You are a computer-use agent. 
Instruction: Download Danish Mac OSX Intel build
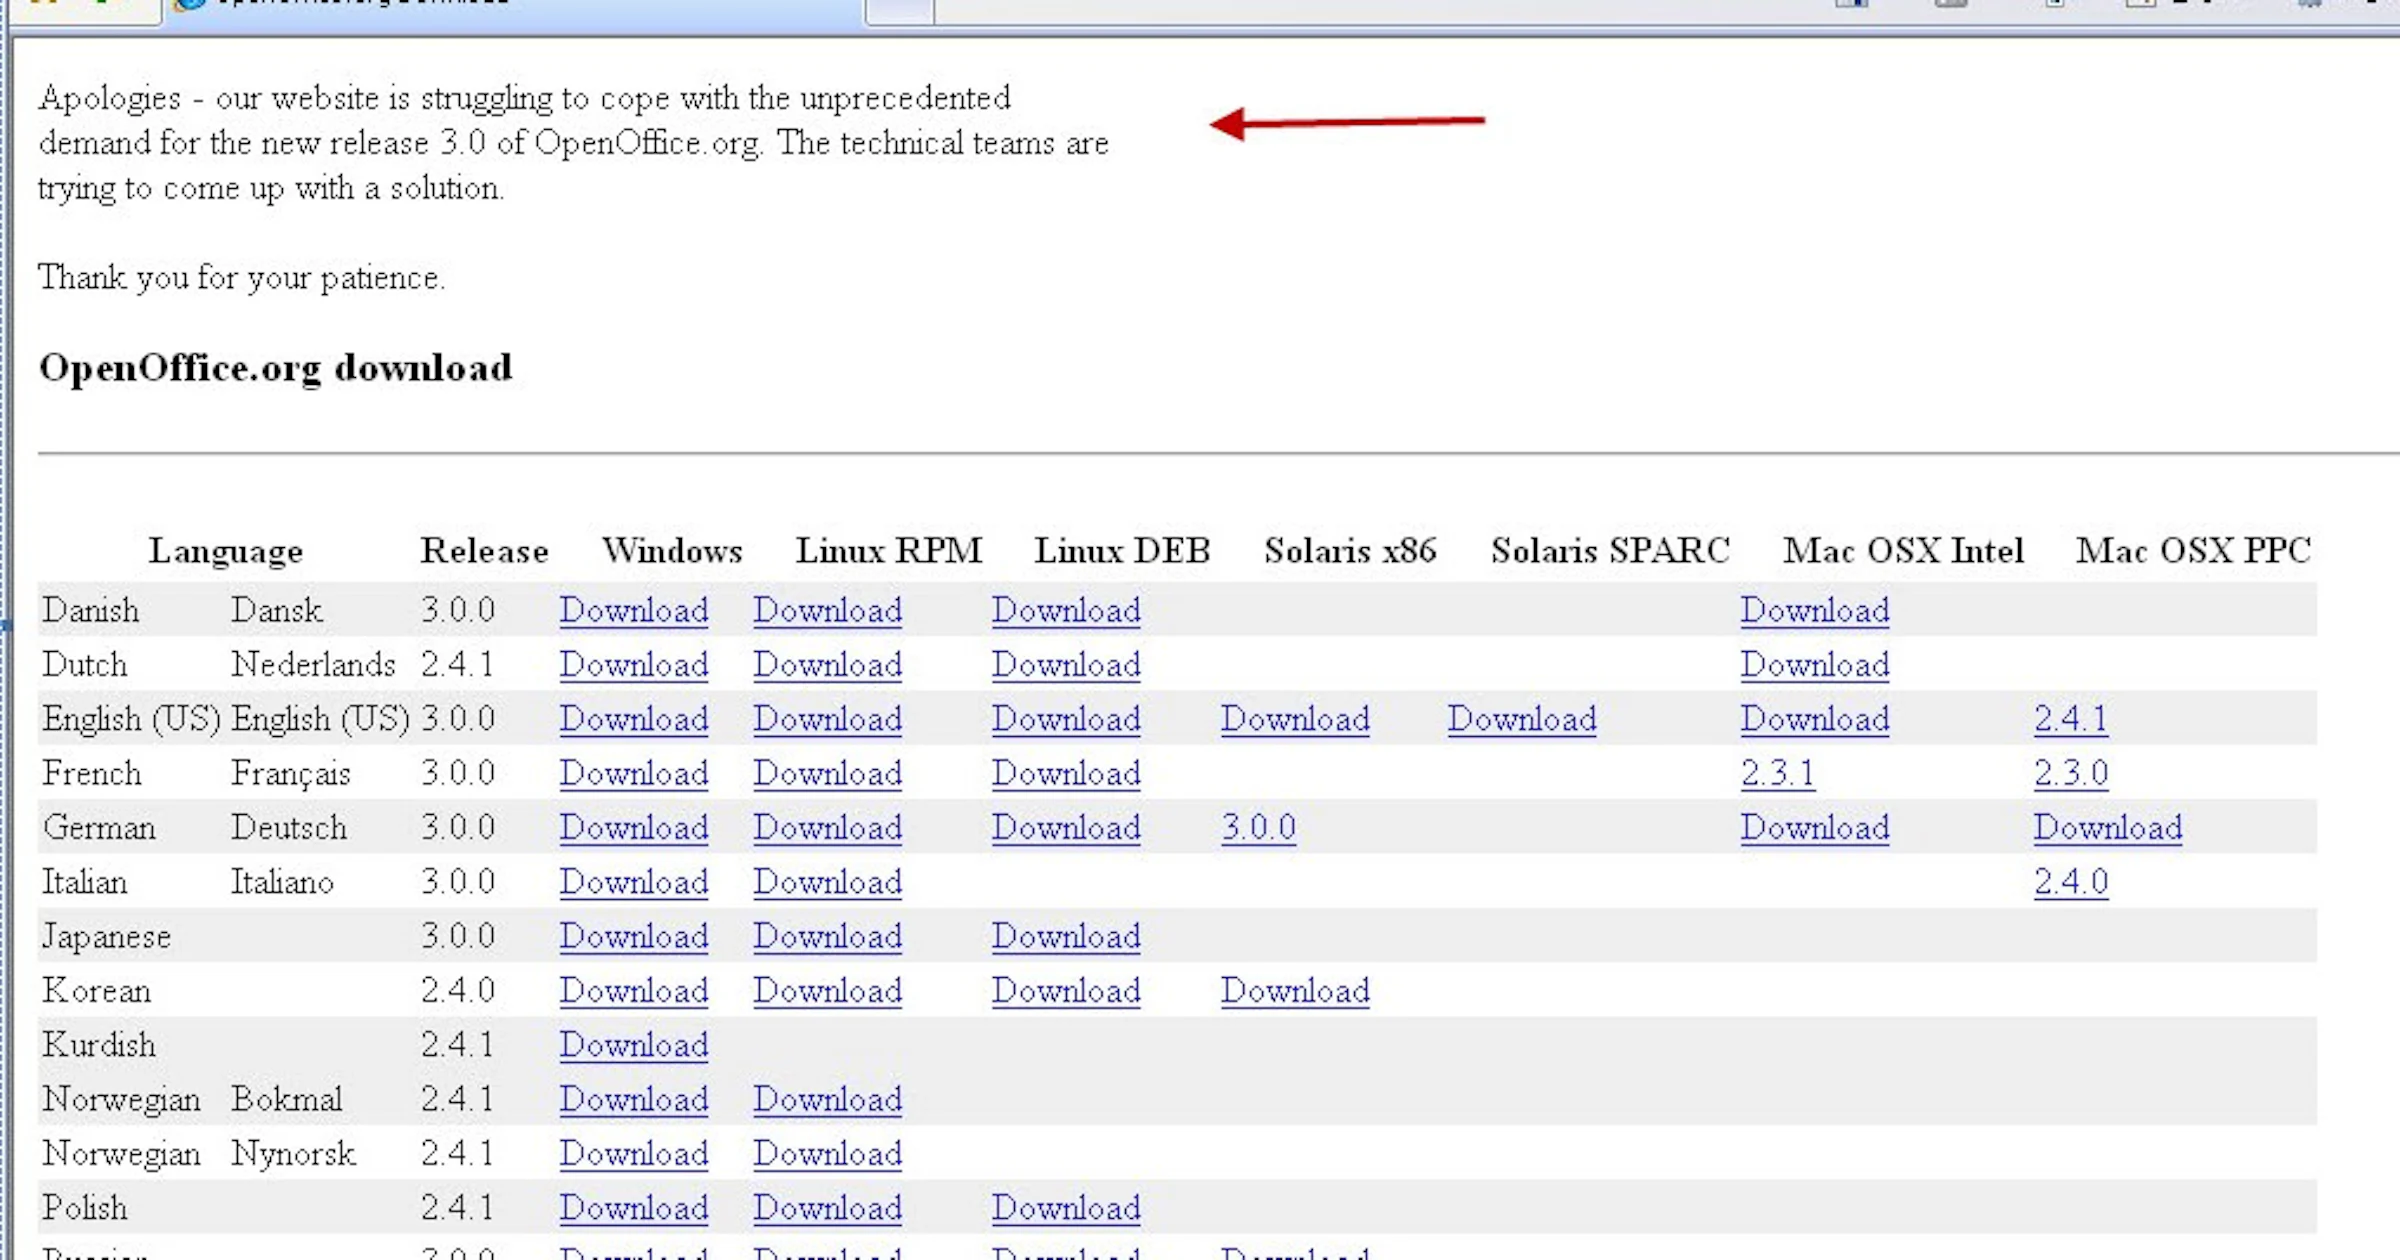tap(1815, 610)
